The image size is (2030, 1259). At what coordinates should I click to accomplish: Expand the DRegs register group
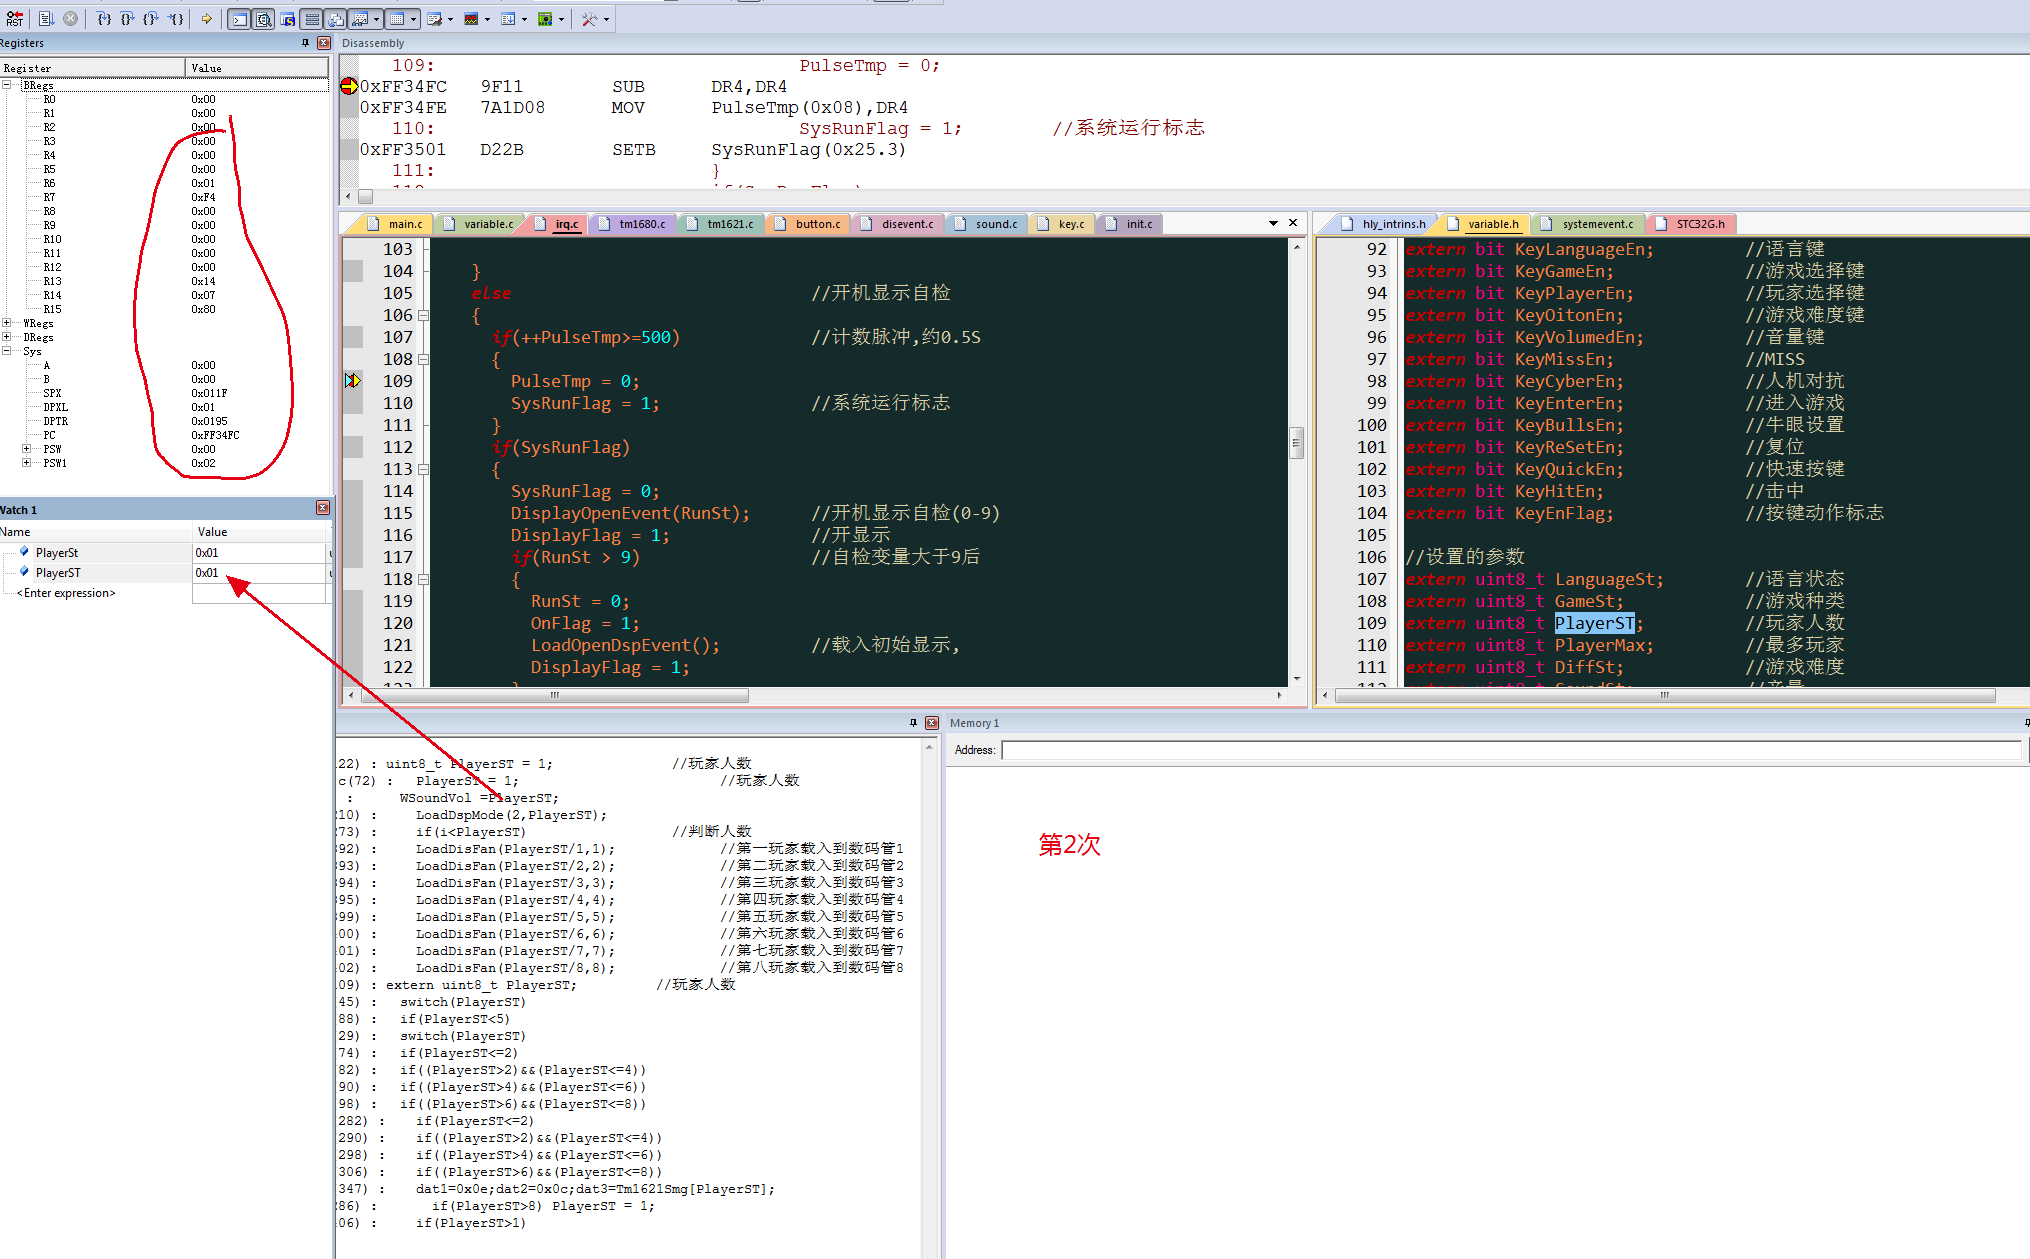click(7, 337)
